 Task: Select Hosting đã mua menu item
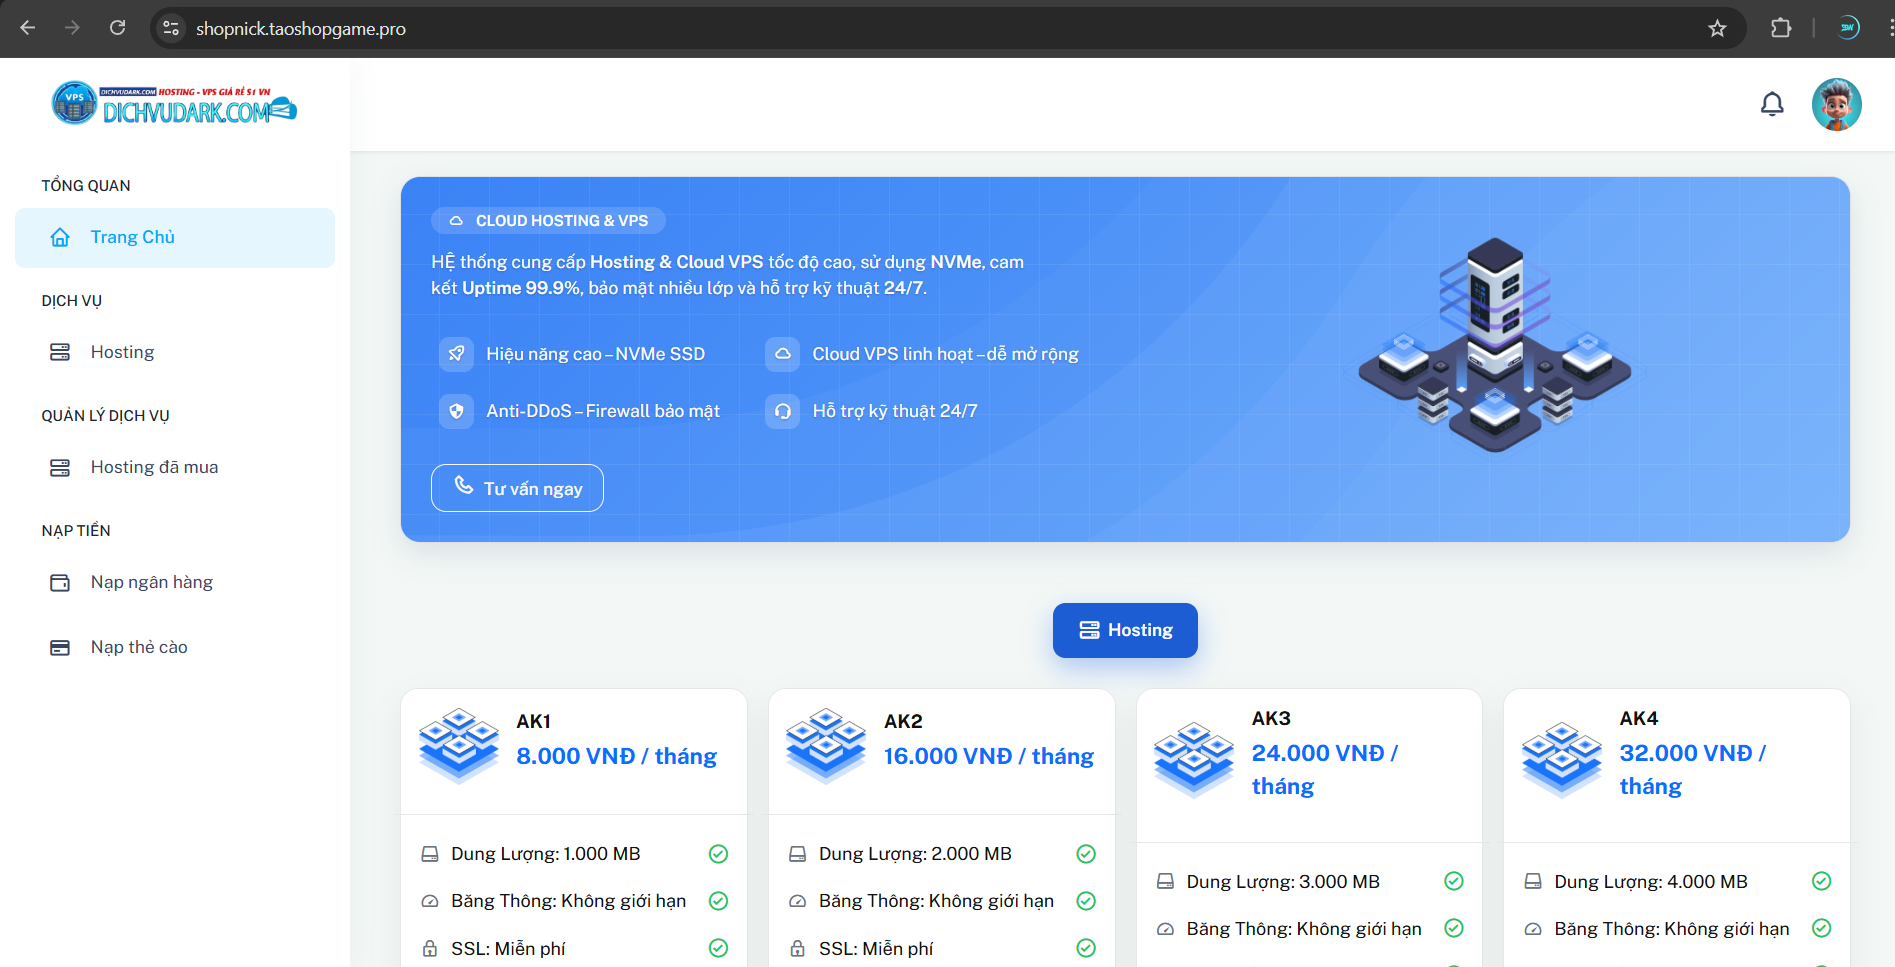click(153, 466)
